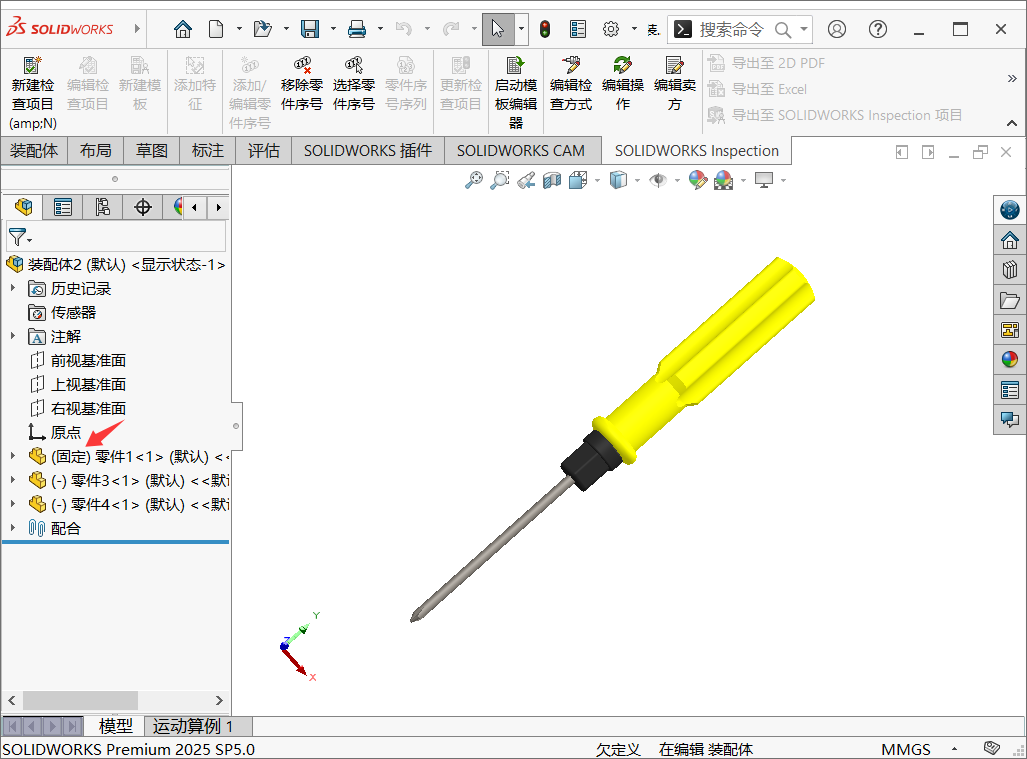
Task: Click the Select cursor tool
Action: tap(498, 29)
